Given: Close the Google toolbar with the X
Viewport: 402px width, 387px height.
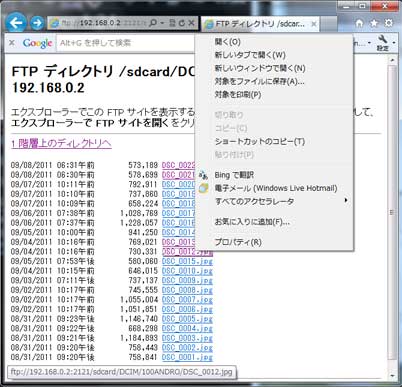Looking at the screenshot, I should [x=12, y=43].
